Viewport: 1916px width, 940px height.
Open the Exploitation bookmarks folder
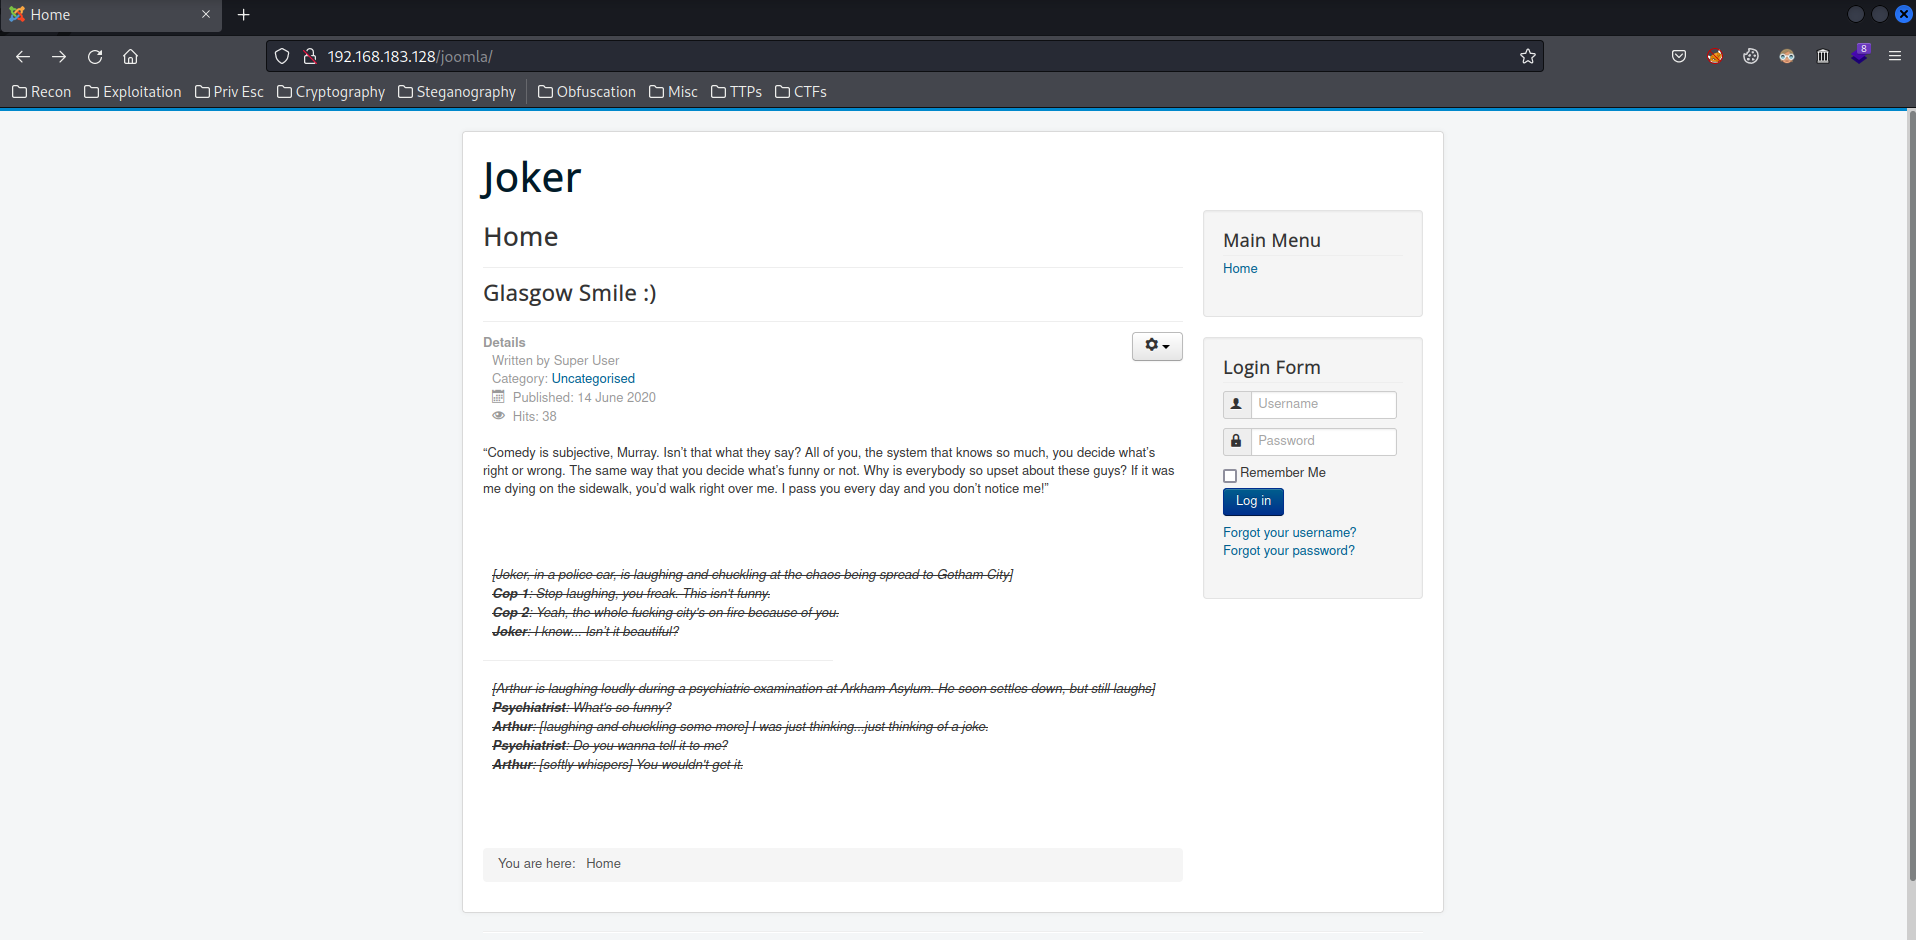click(x=133, y=92)
